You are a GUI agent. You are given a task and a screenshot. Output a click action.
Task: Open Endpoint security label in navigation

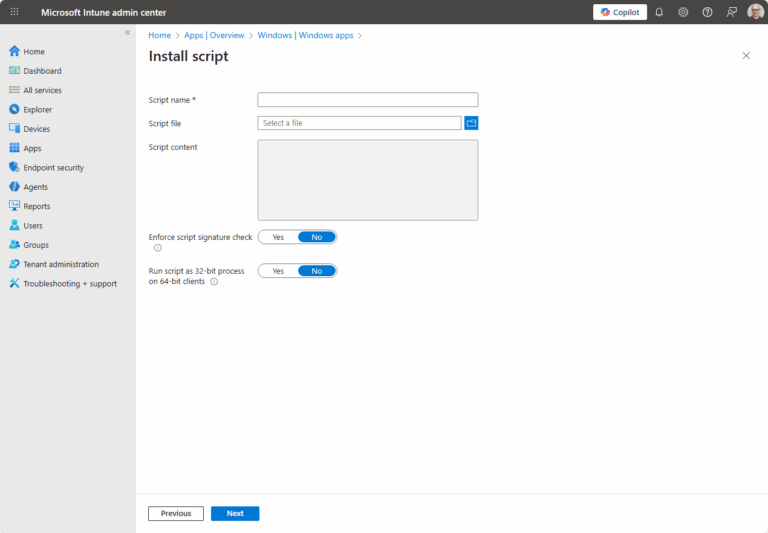[x=53, y=168]
